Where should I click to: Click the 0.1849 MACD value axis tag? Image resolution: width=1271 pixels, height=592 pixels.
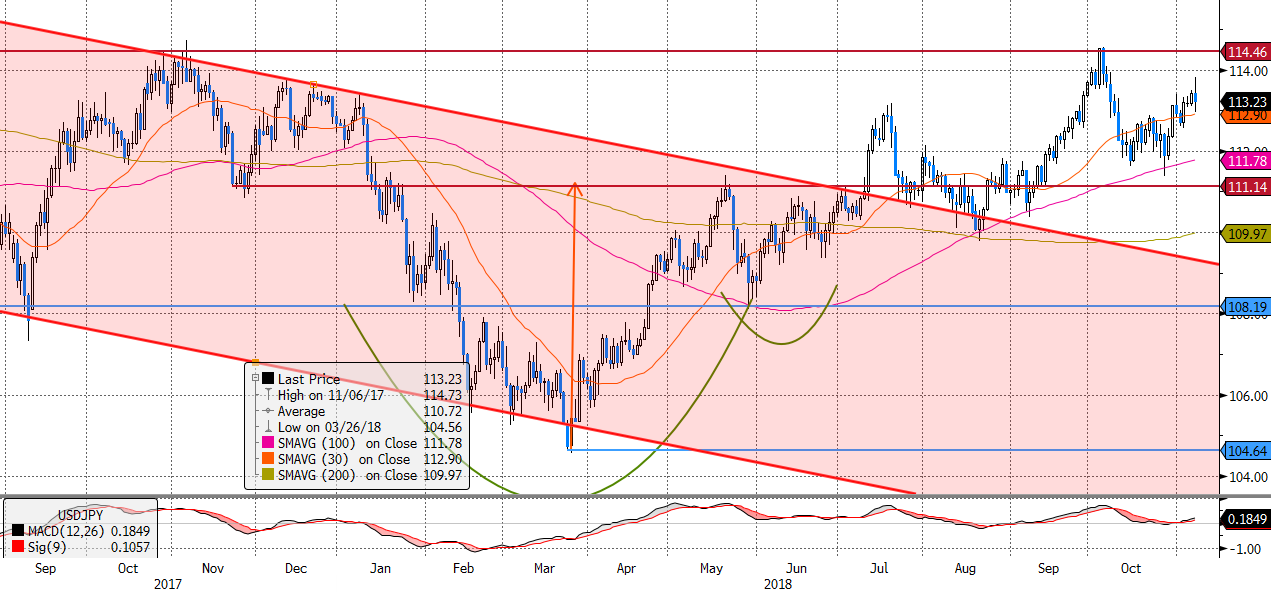1247,519
